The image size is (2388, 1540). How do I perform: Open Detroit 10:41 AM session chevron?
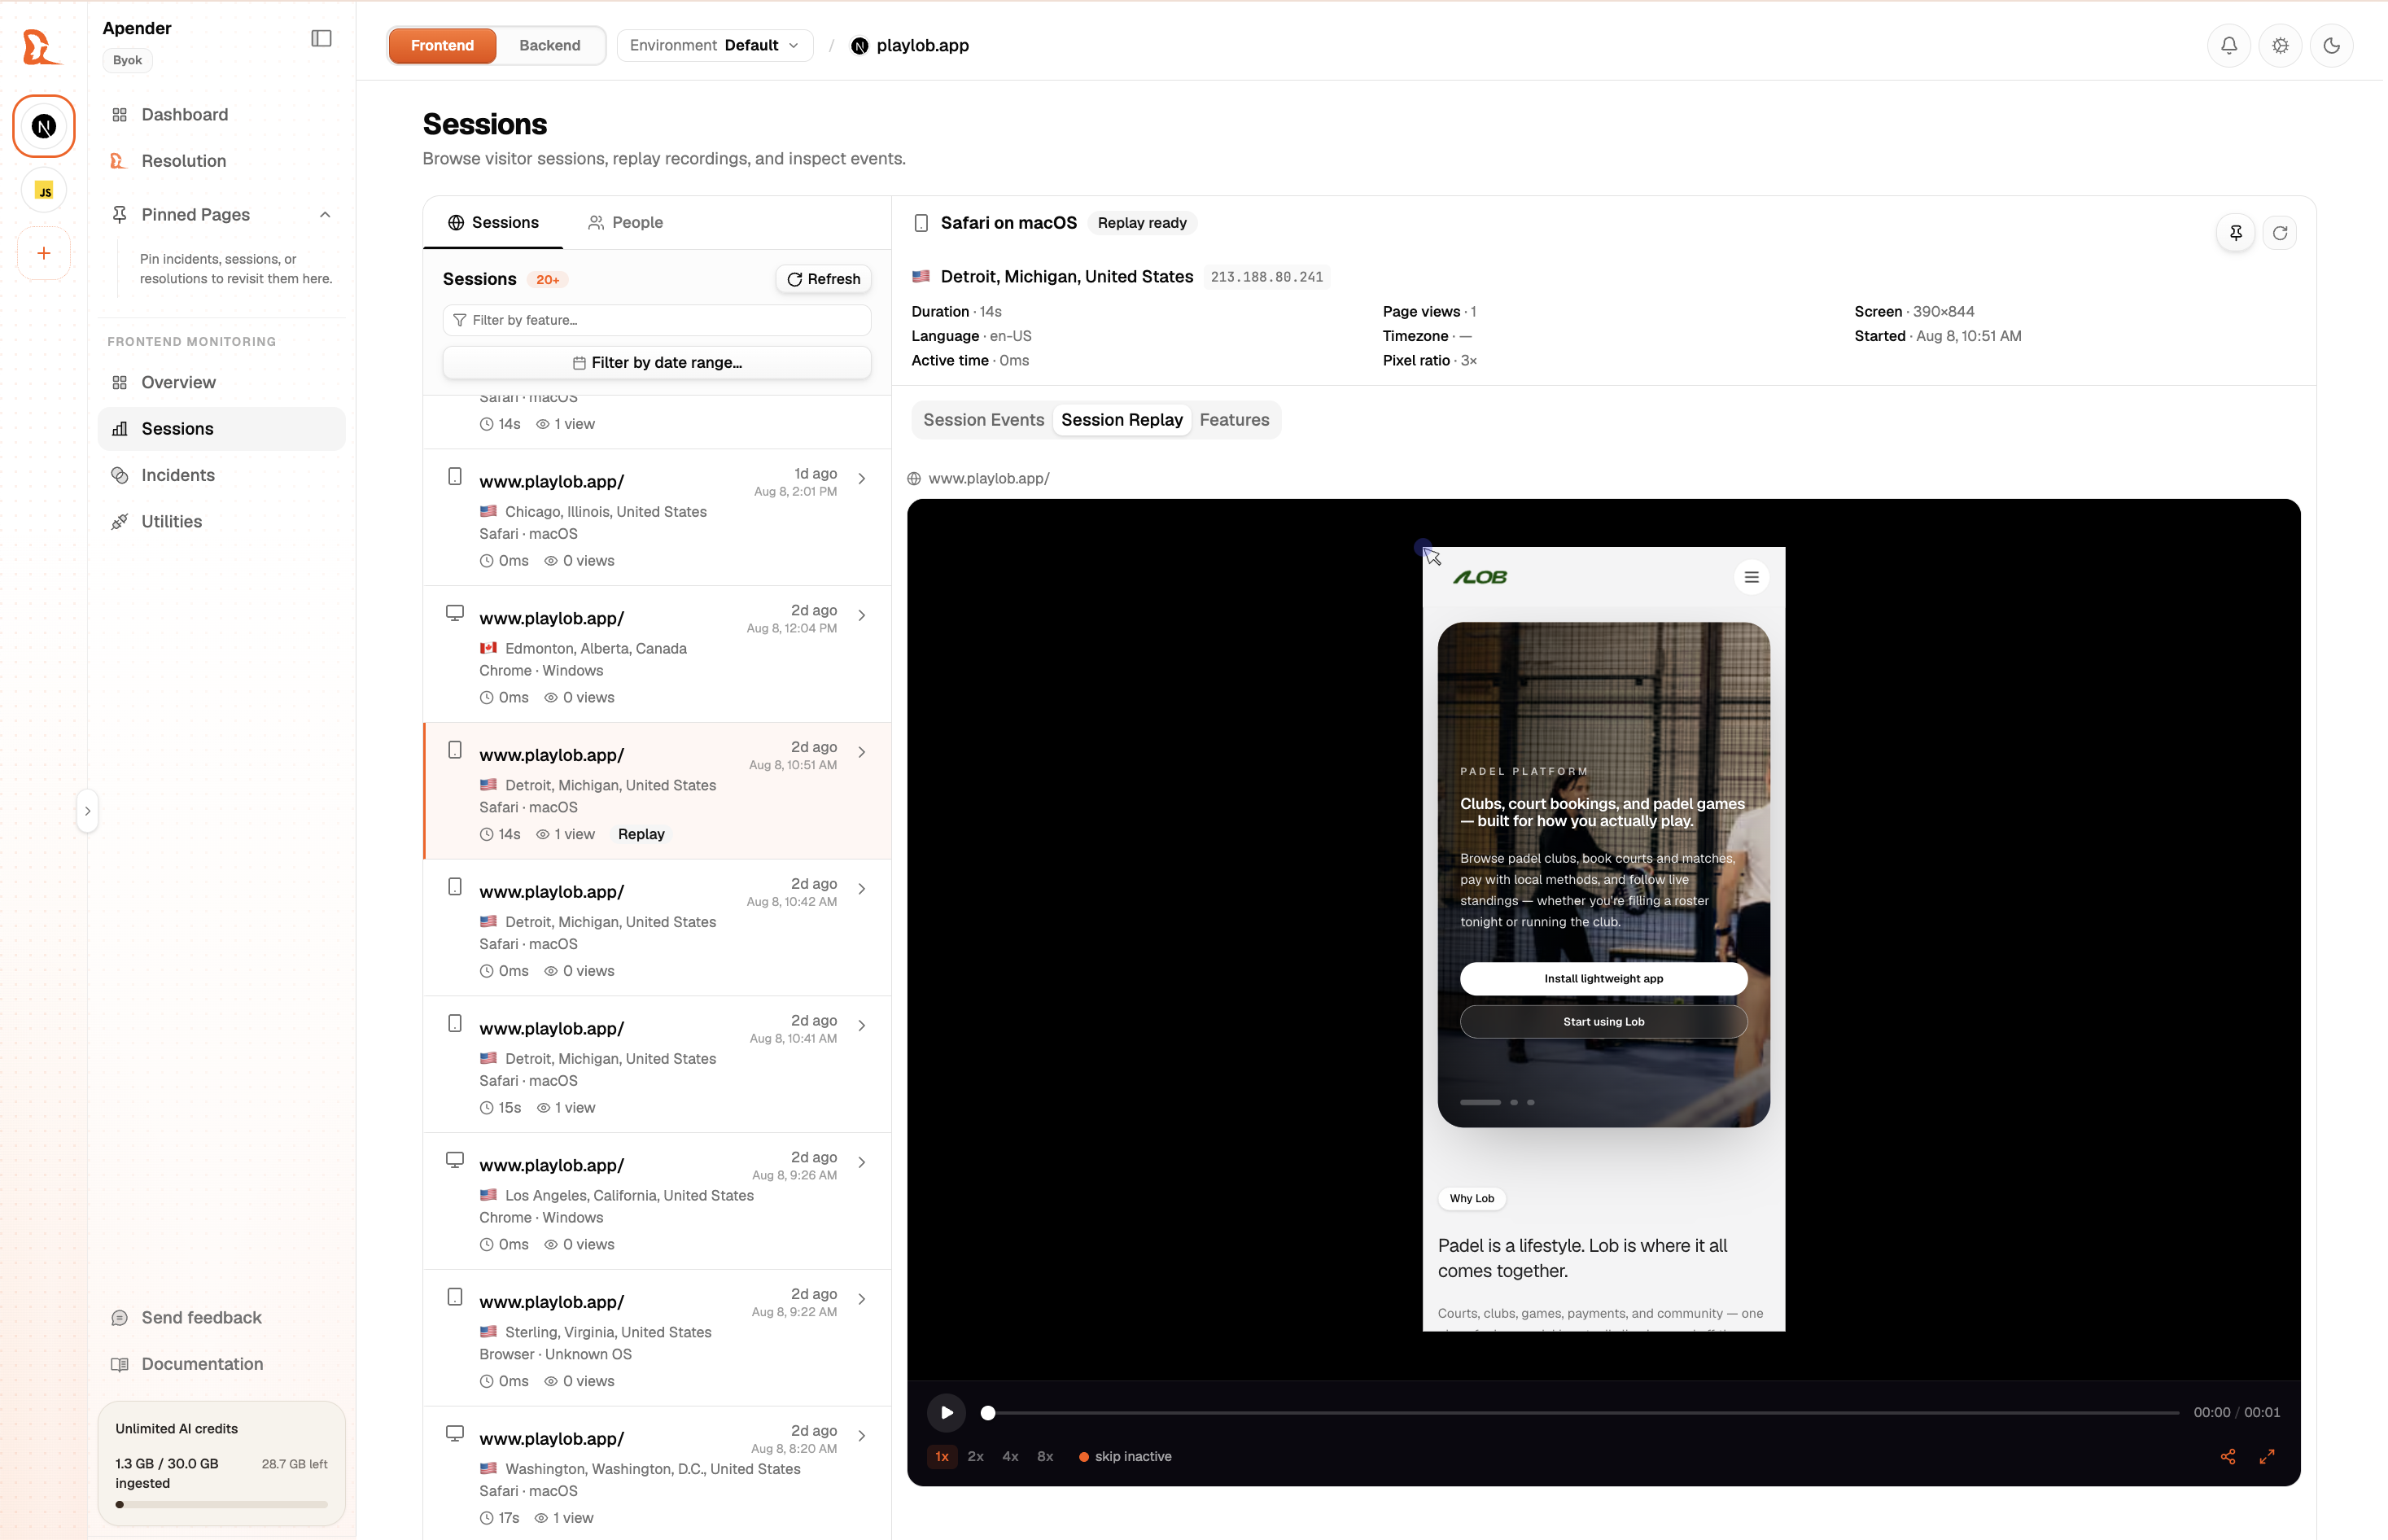862,1026
